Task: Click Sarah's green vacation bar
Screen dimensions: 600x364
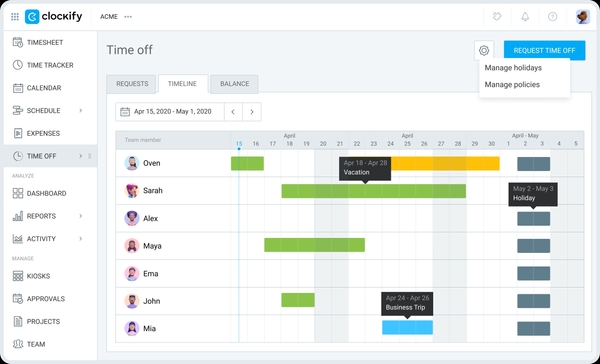Action: (373, 191)
